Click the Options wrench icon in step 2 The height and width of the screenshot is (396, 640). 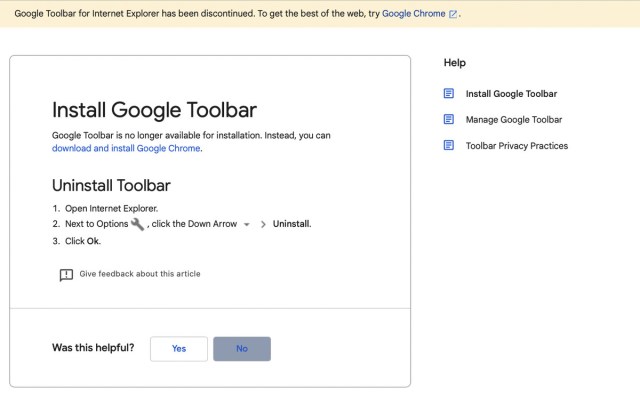(137, 224)
